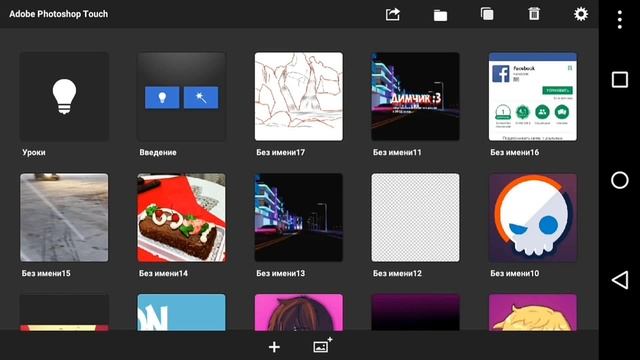Open the Android three-dot overflow menu
Image resolution: width=640 pixels, height=360 pixels.
[x=620, y=20]
